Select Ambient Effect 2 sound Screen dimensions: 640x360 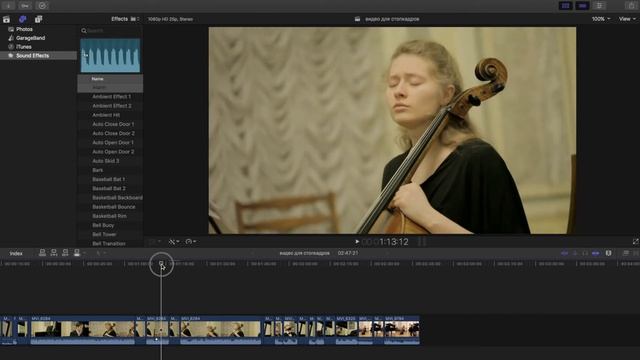(x=112, y=106)
